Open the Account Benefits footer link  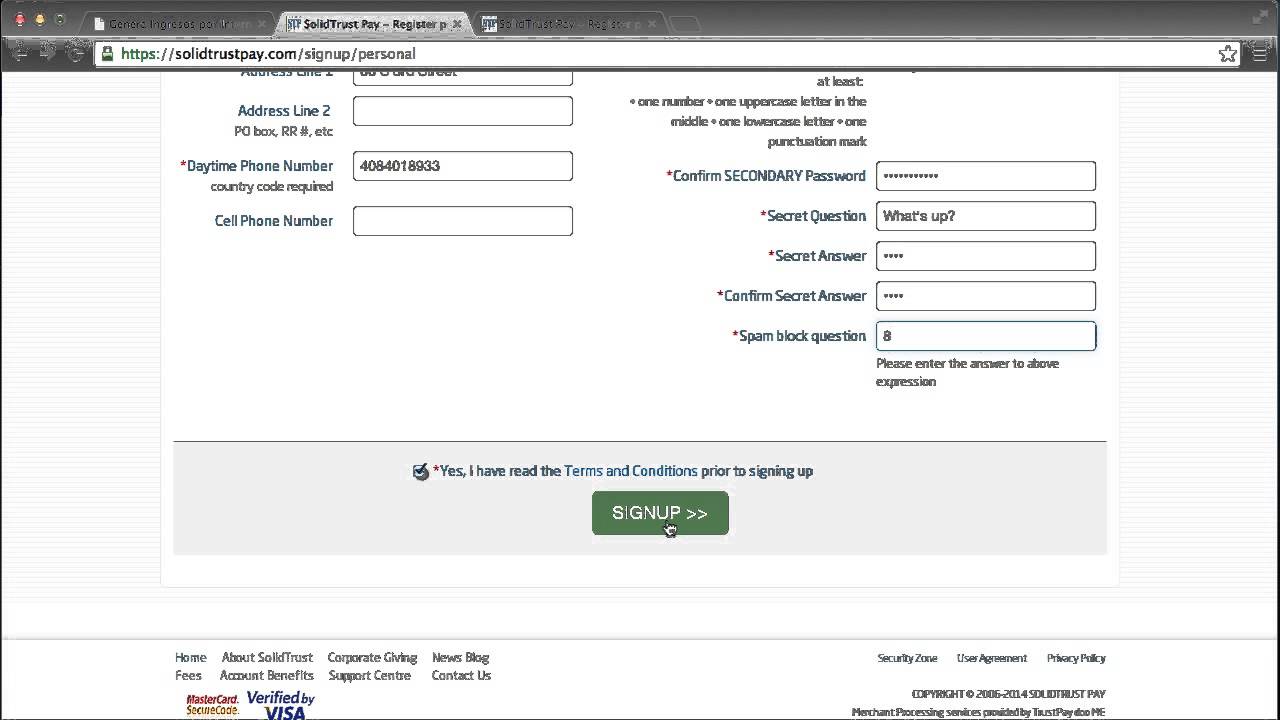pyautogui.click(x=266, y=676)
